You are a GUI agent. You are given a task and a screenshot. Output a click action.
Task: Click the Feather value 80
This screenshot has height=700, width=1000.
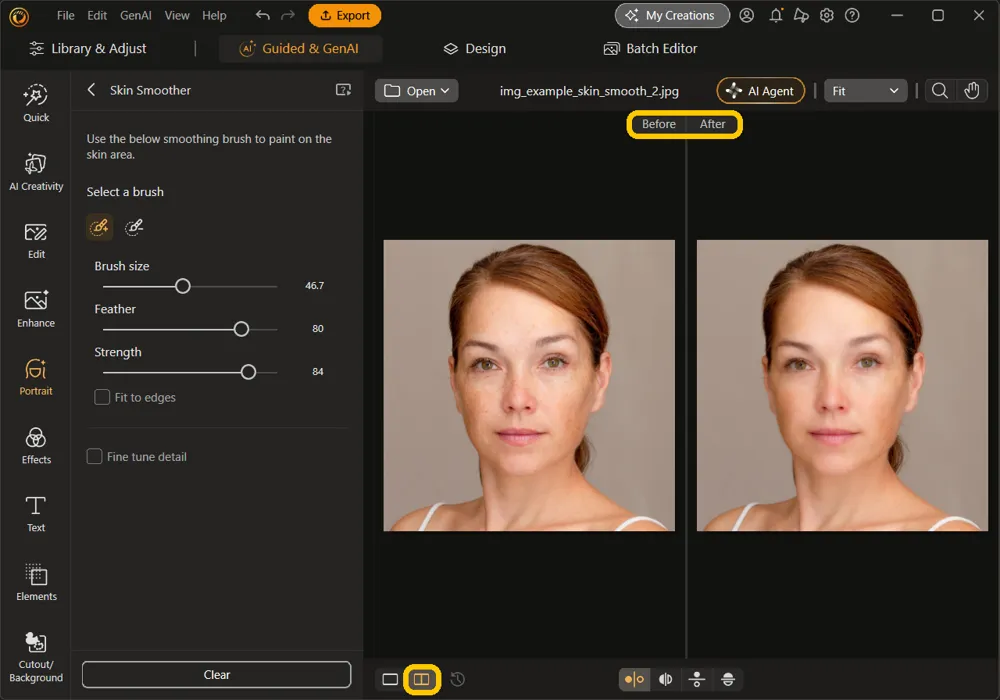tap(318, 328)
